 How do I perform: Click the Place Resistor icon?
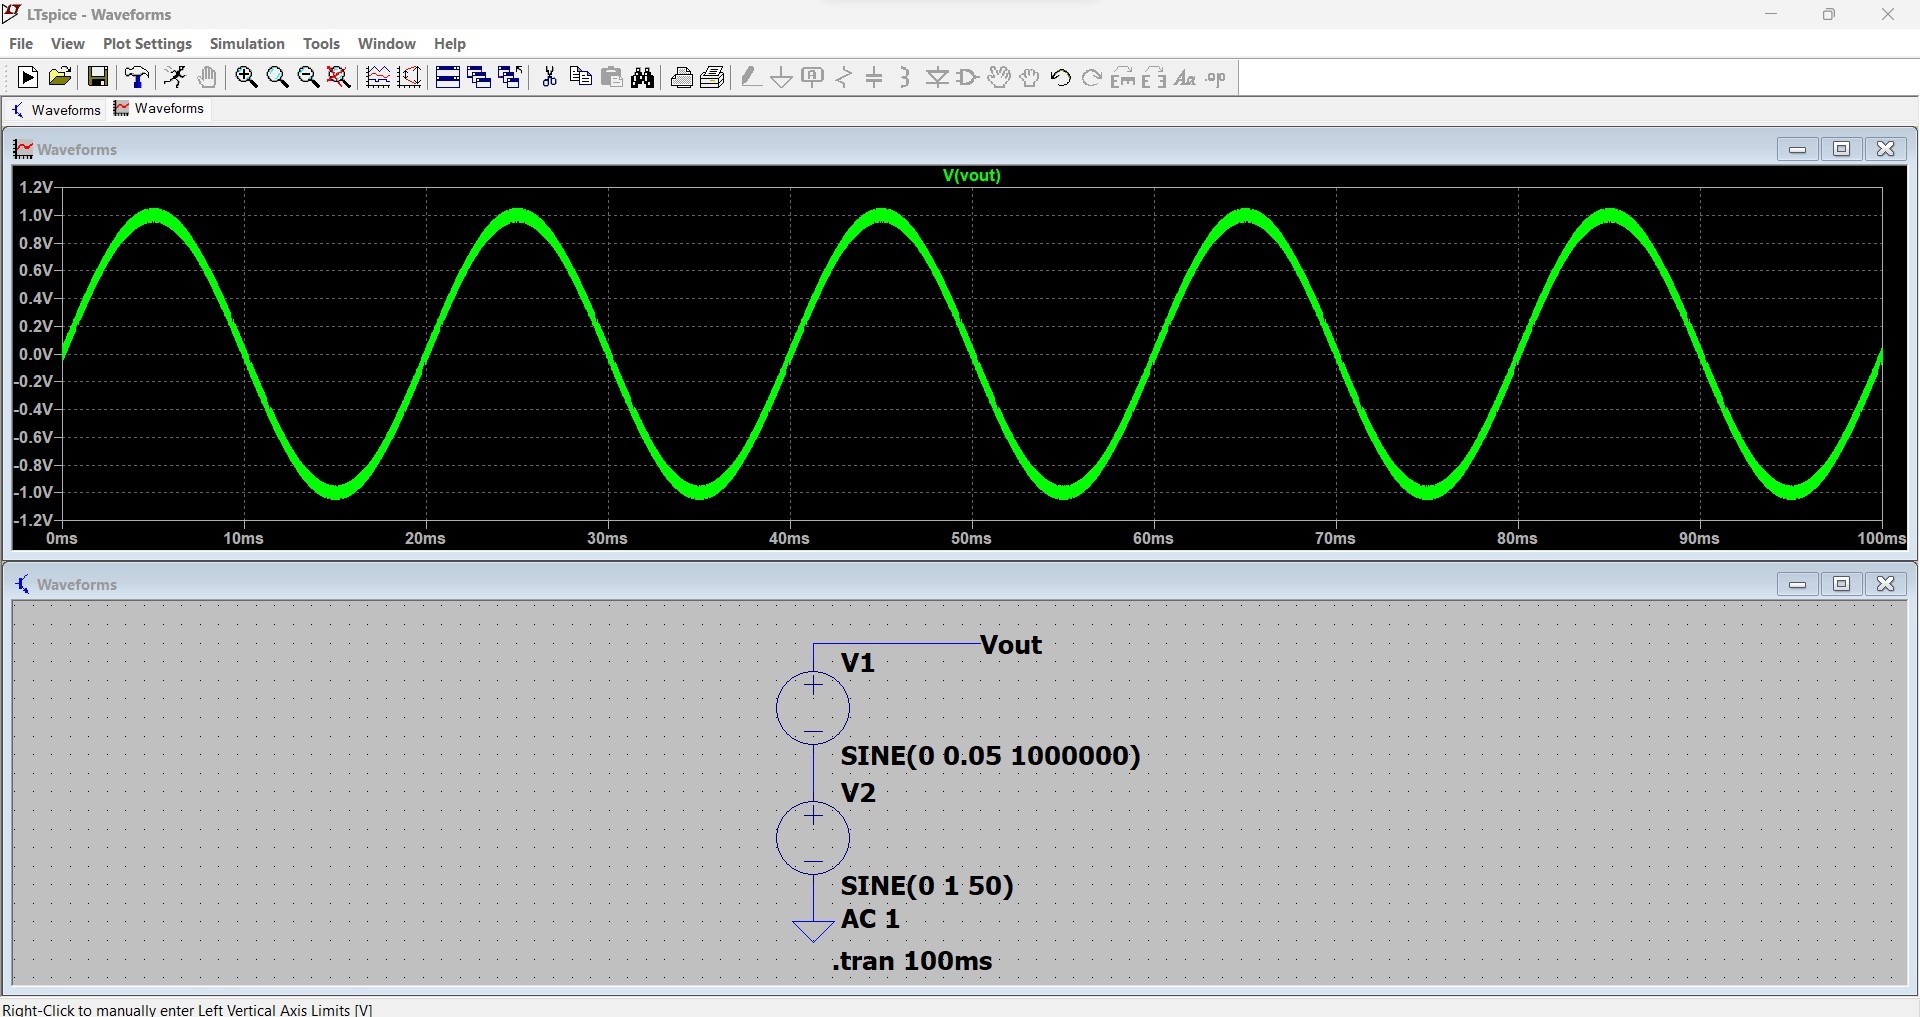point(844,77)
